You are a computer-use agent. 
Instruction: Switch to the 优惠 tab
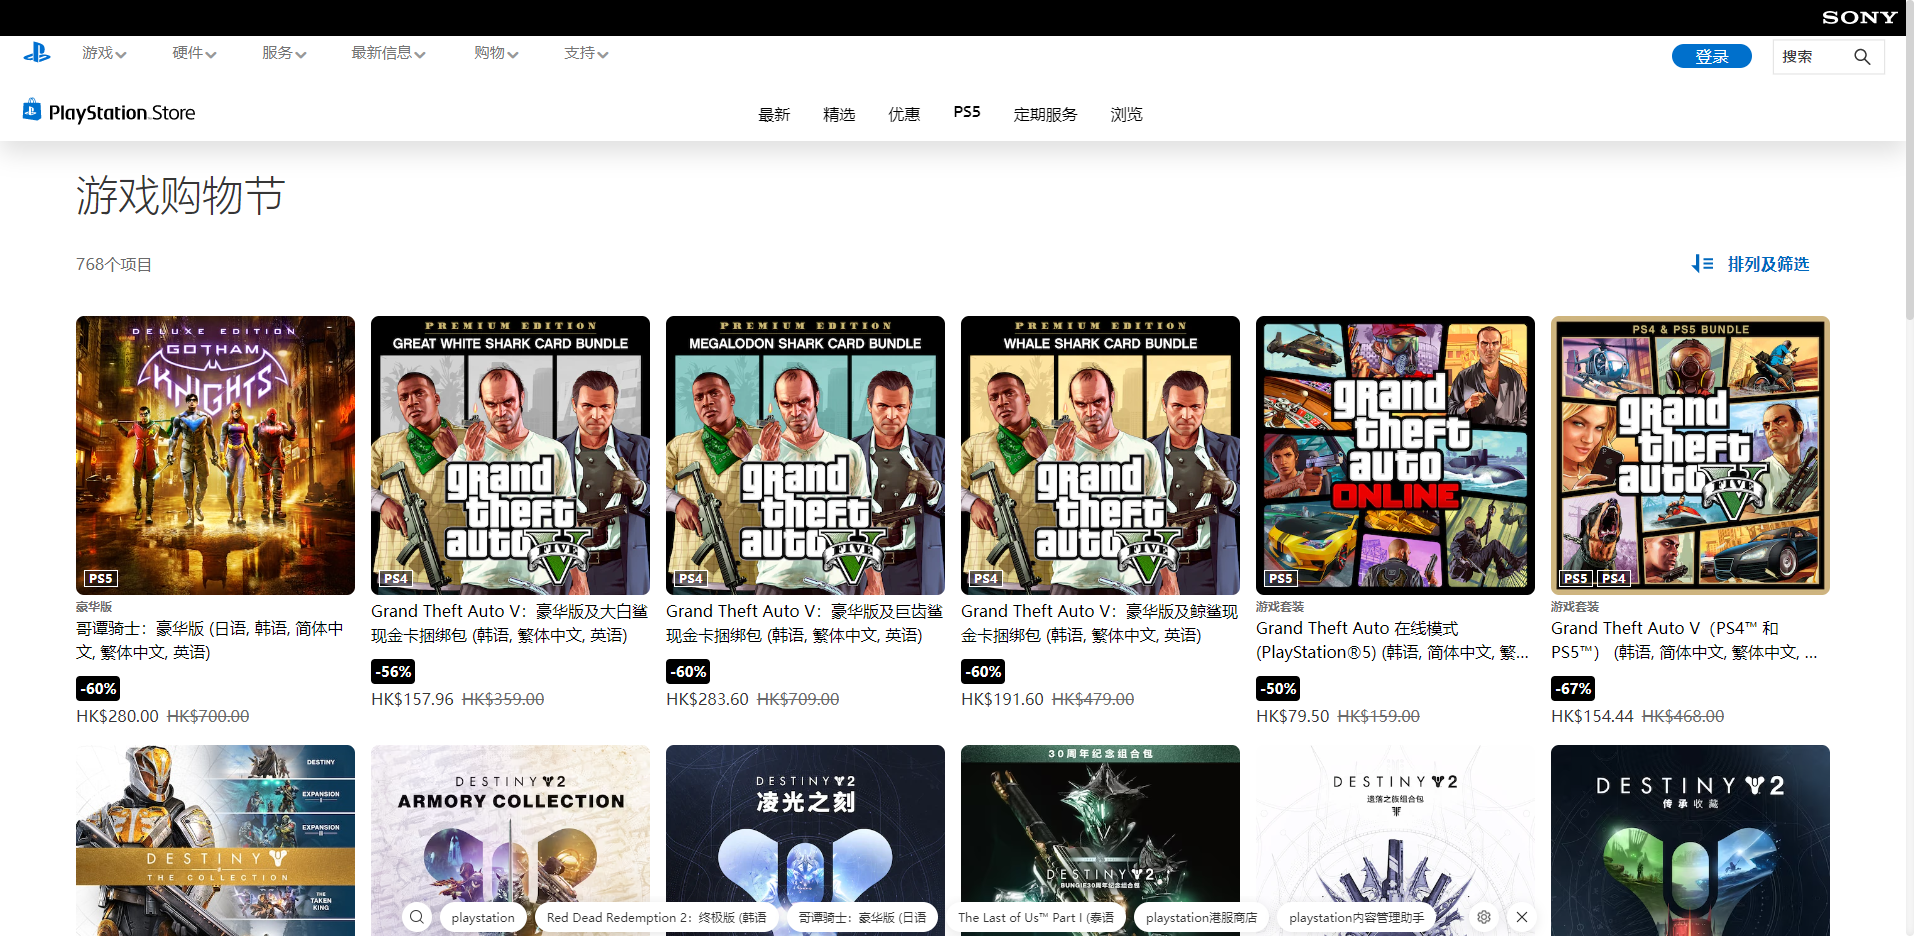point(904,114)
